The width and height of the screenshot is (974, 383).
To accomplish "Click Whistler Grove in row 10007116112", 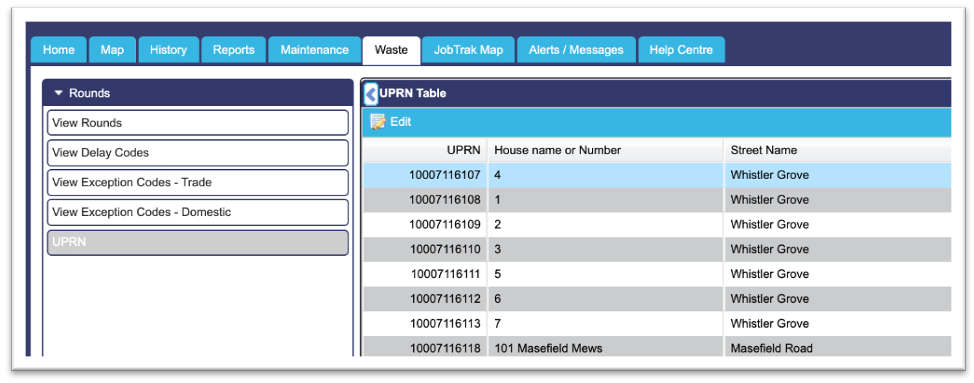I will pyautogui.click(x=837, y=299).
